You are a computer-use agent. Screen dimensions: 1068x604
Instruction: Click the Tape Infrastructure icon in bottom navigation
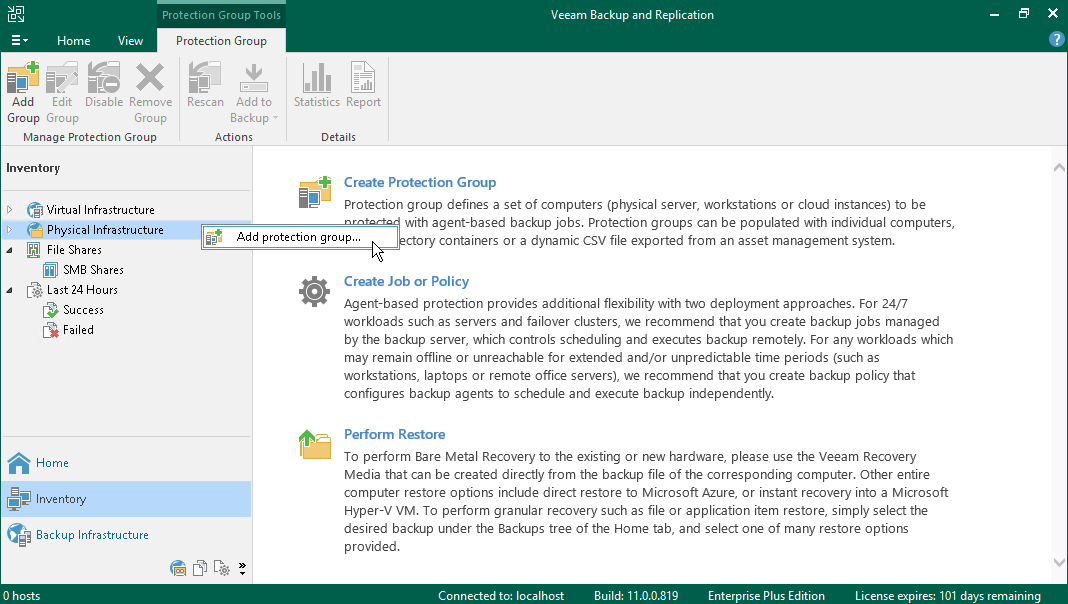[178, 568]
